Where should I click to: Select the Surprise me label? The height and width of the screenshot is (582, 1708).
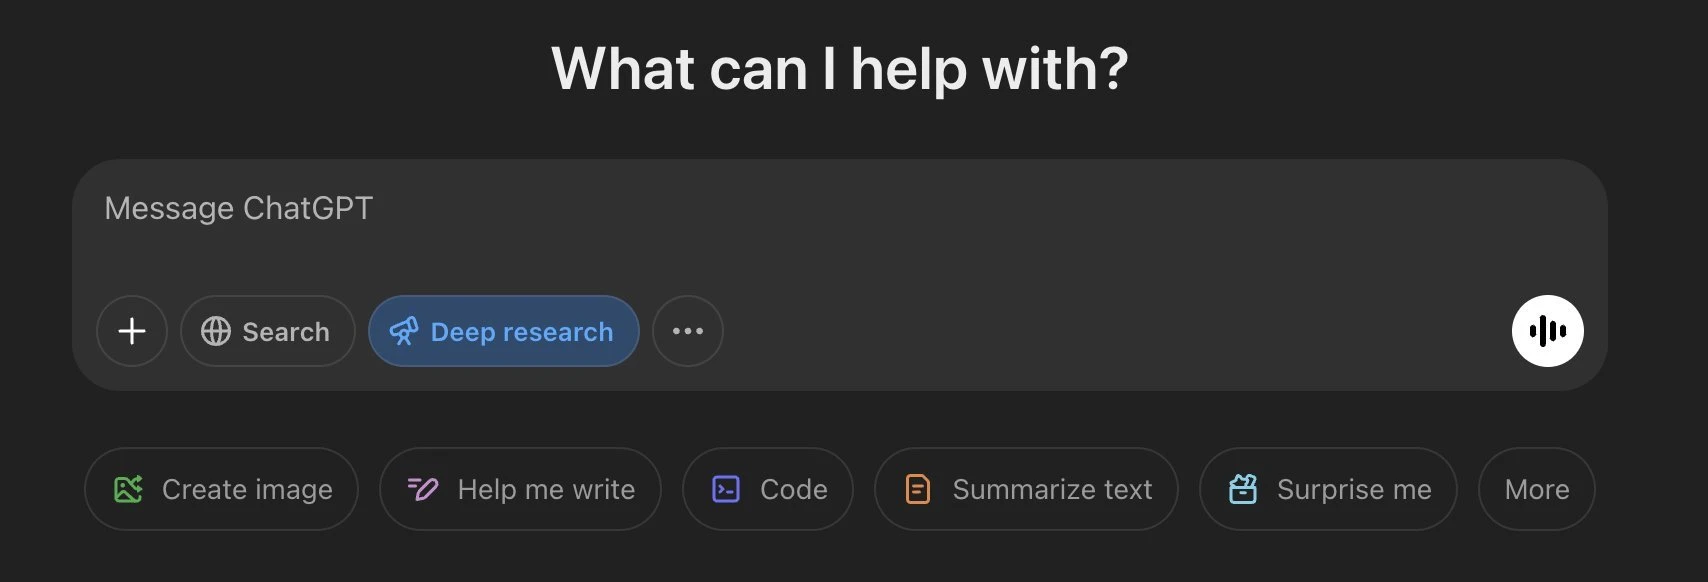click(x=1354, y=489)
